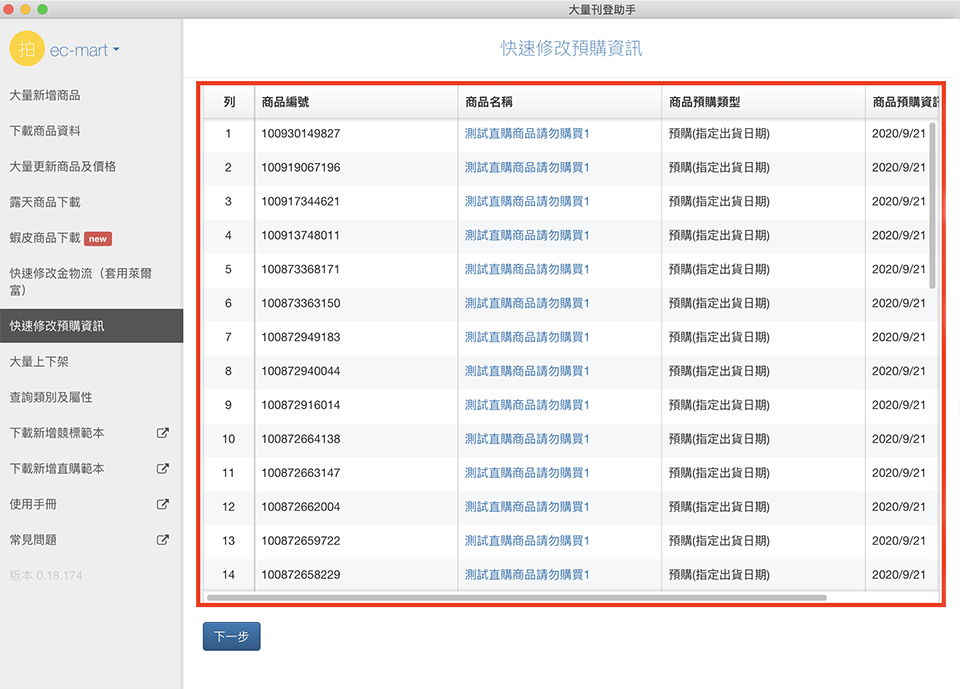
Task: Go to 下載商品資料 menu item
Action: coord(45,131)
